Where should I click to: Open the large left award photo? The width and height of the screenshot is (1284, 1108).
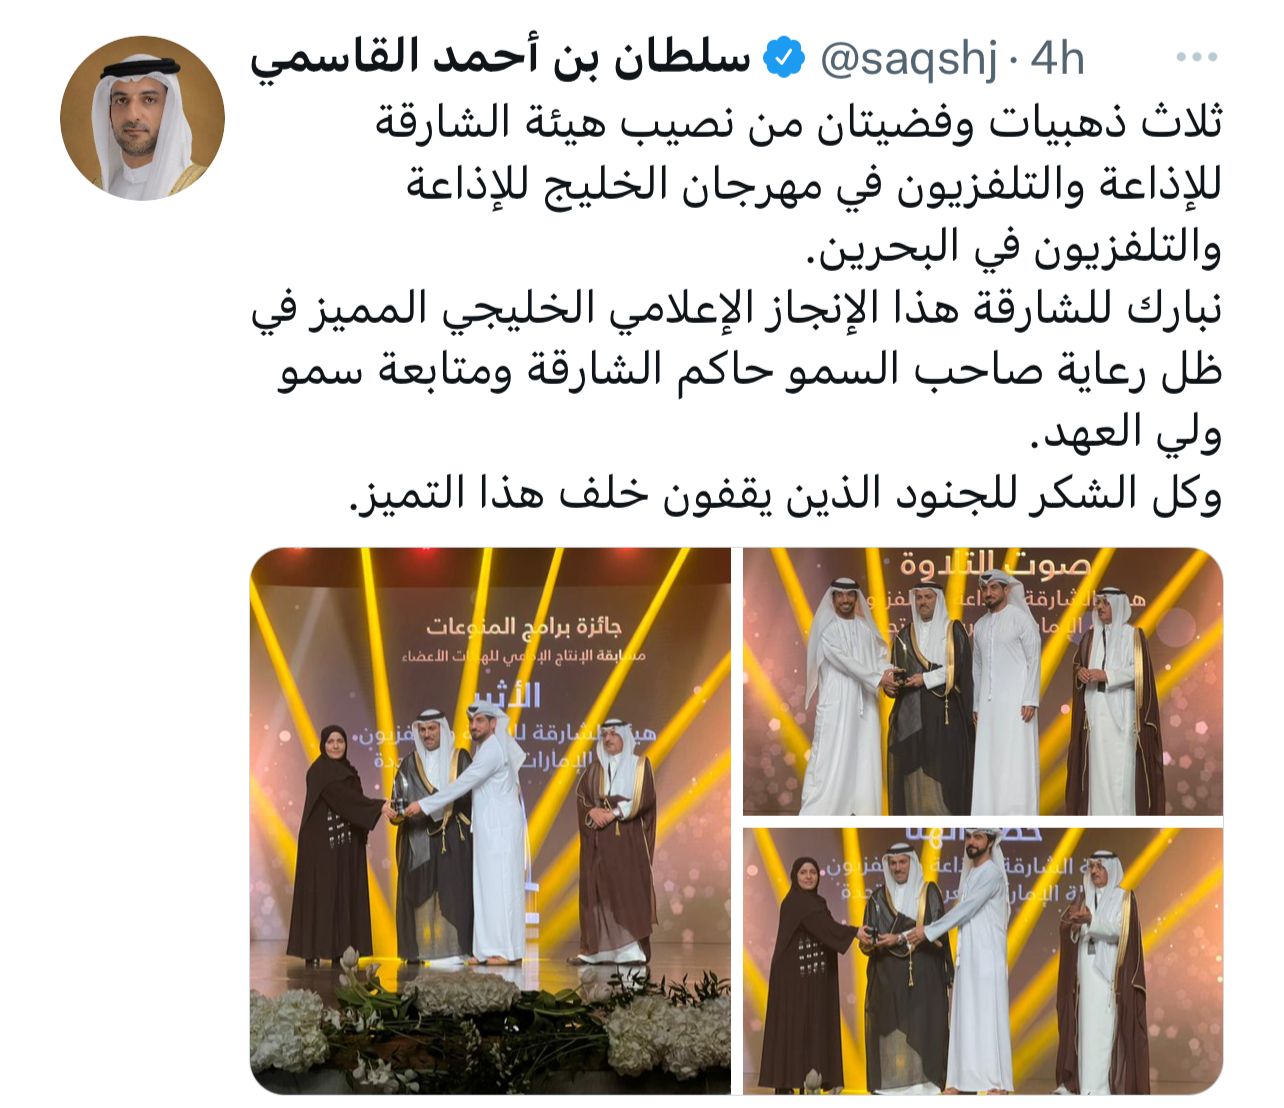click(490, 821)
